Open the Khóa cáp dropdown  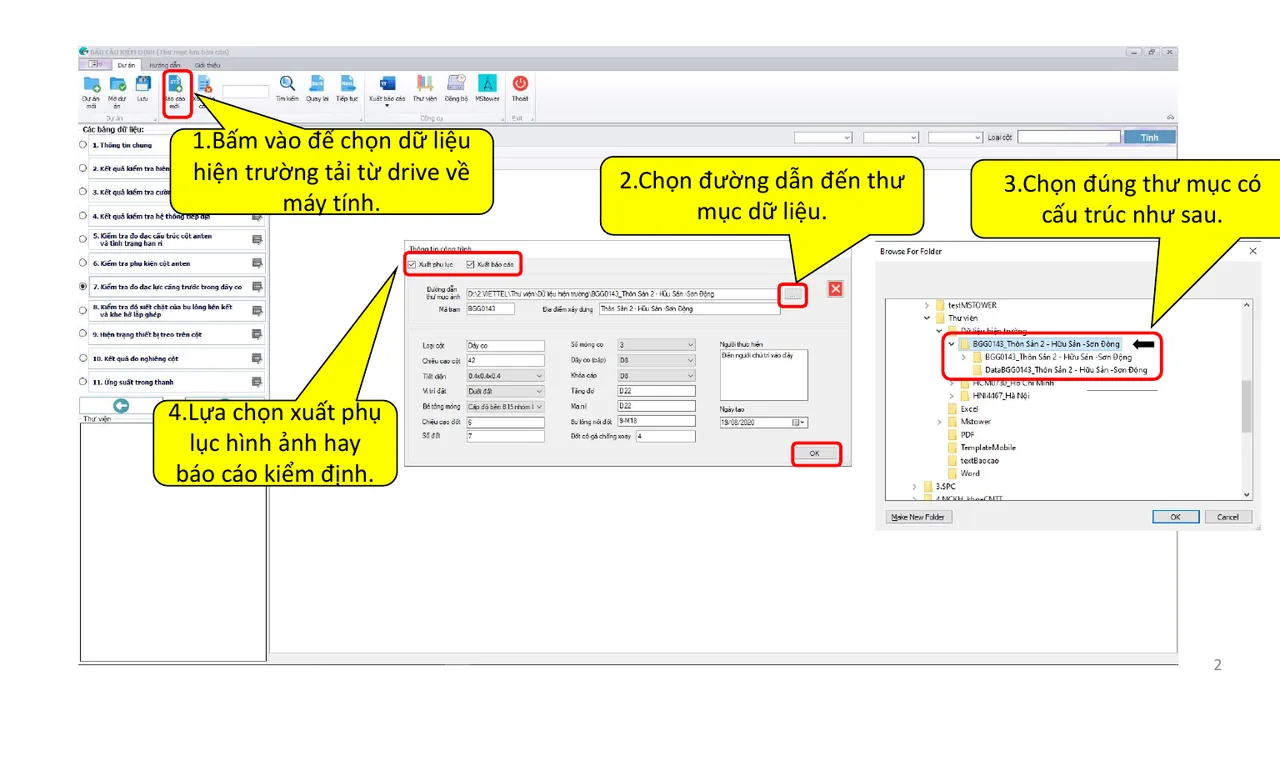656,376
